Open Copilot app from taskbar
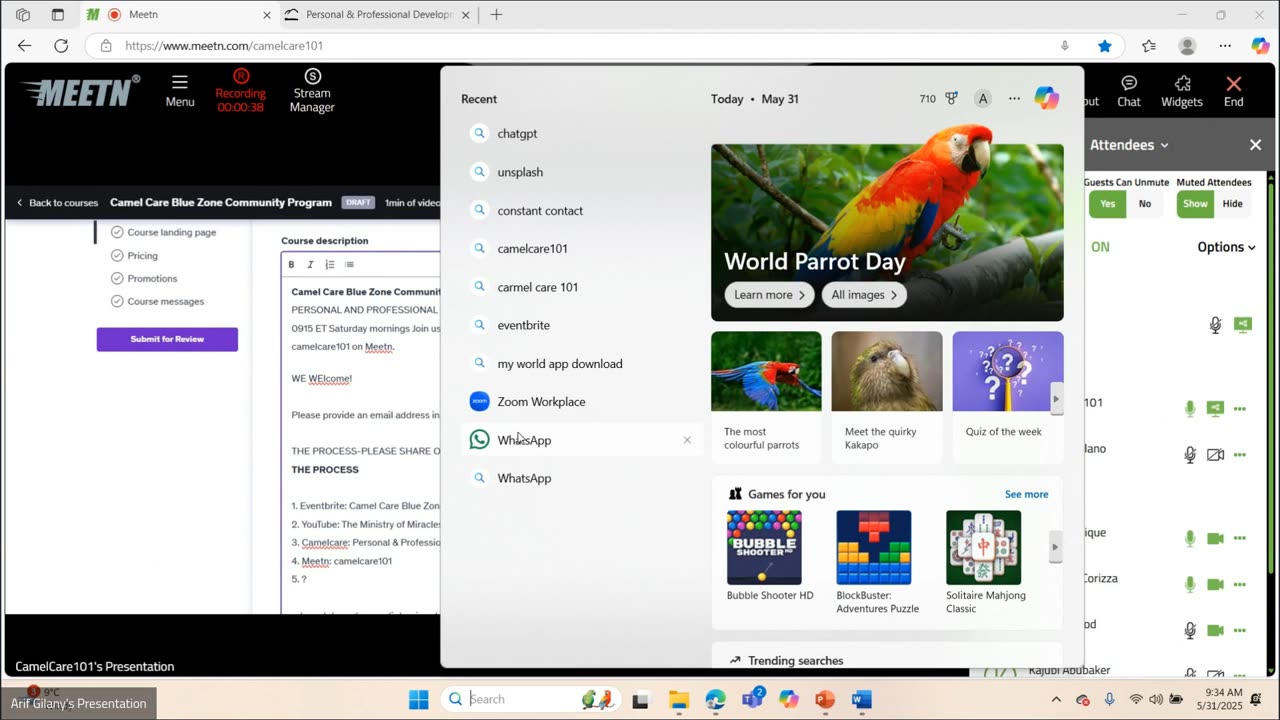 (x=789, y=699)
